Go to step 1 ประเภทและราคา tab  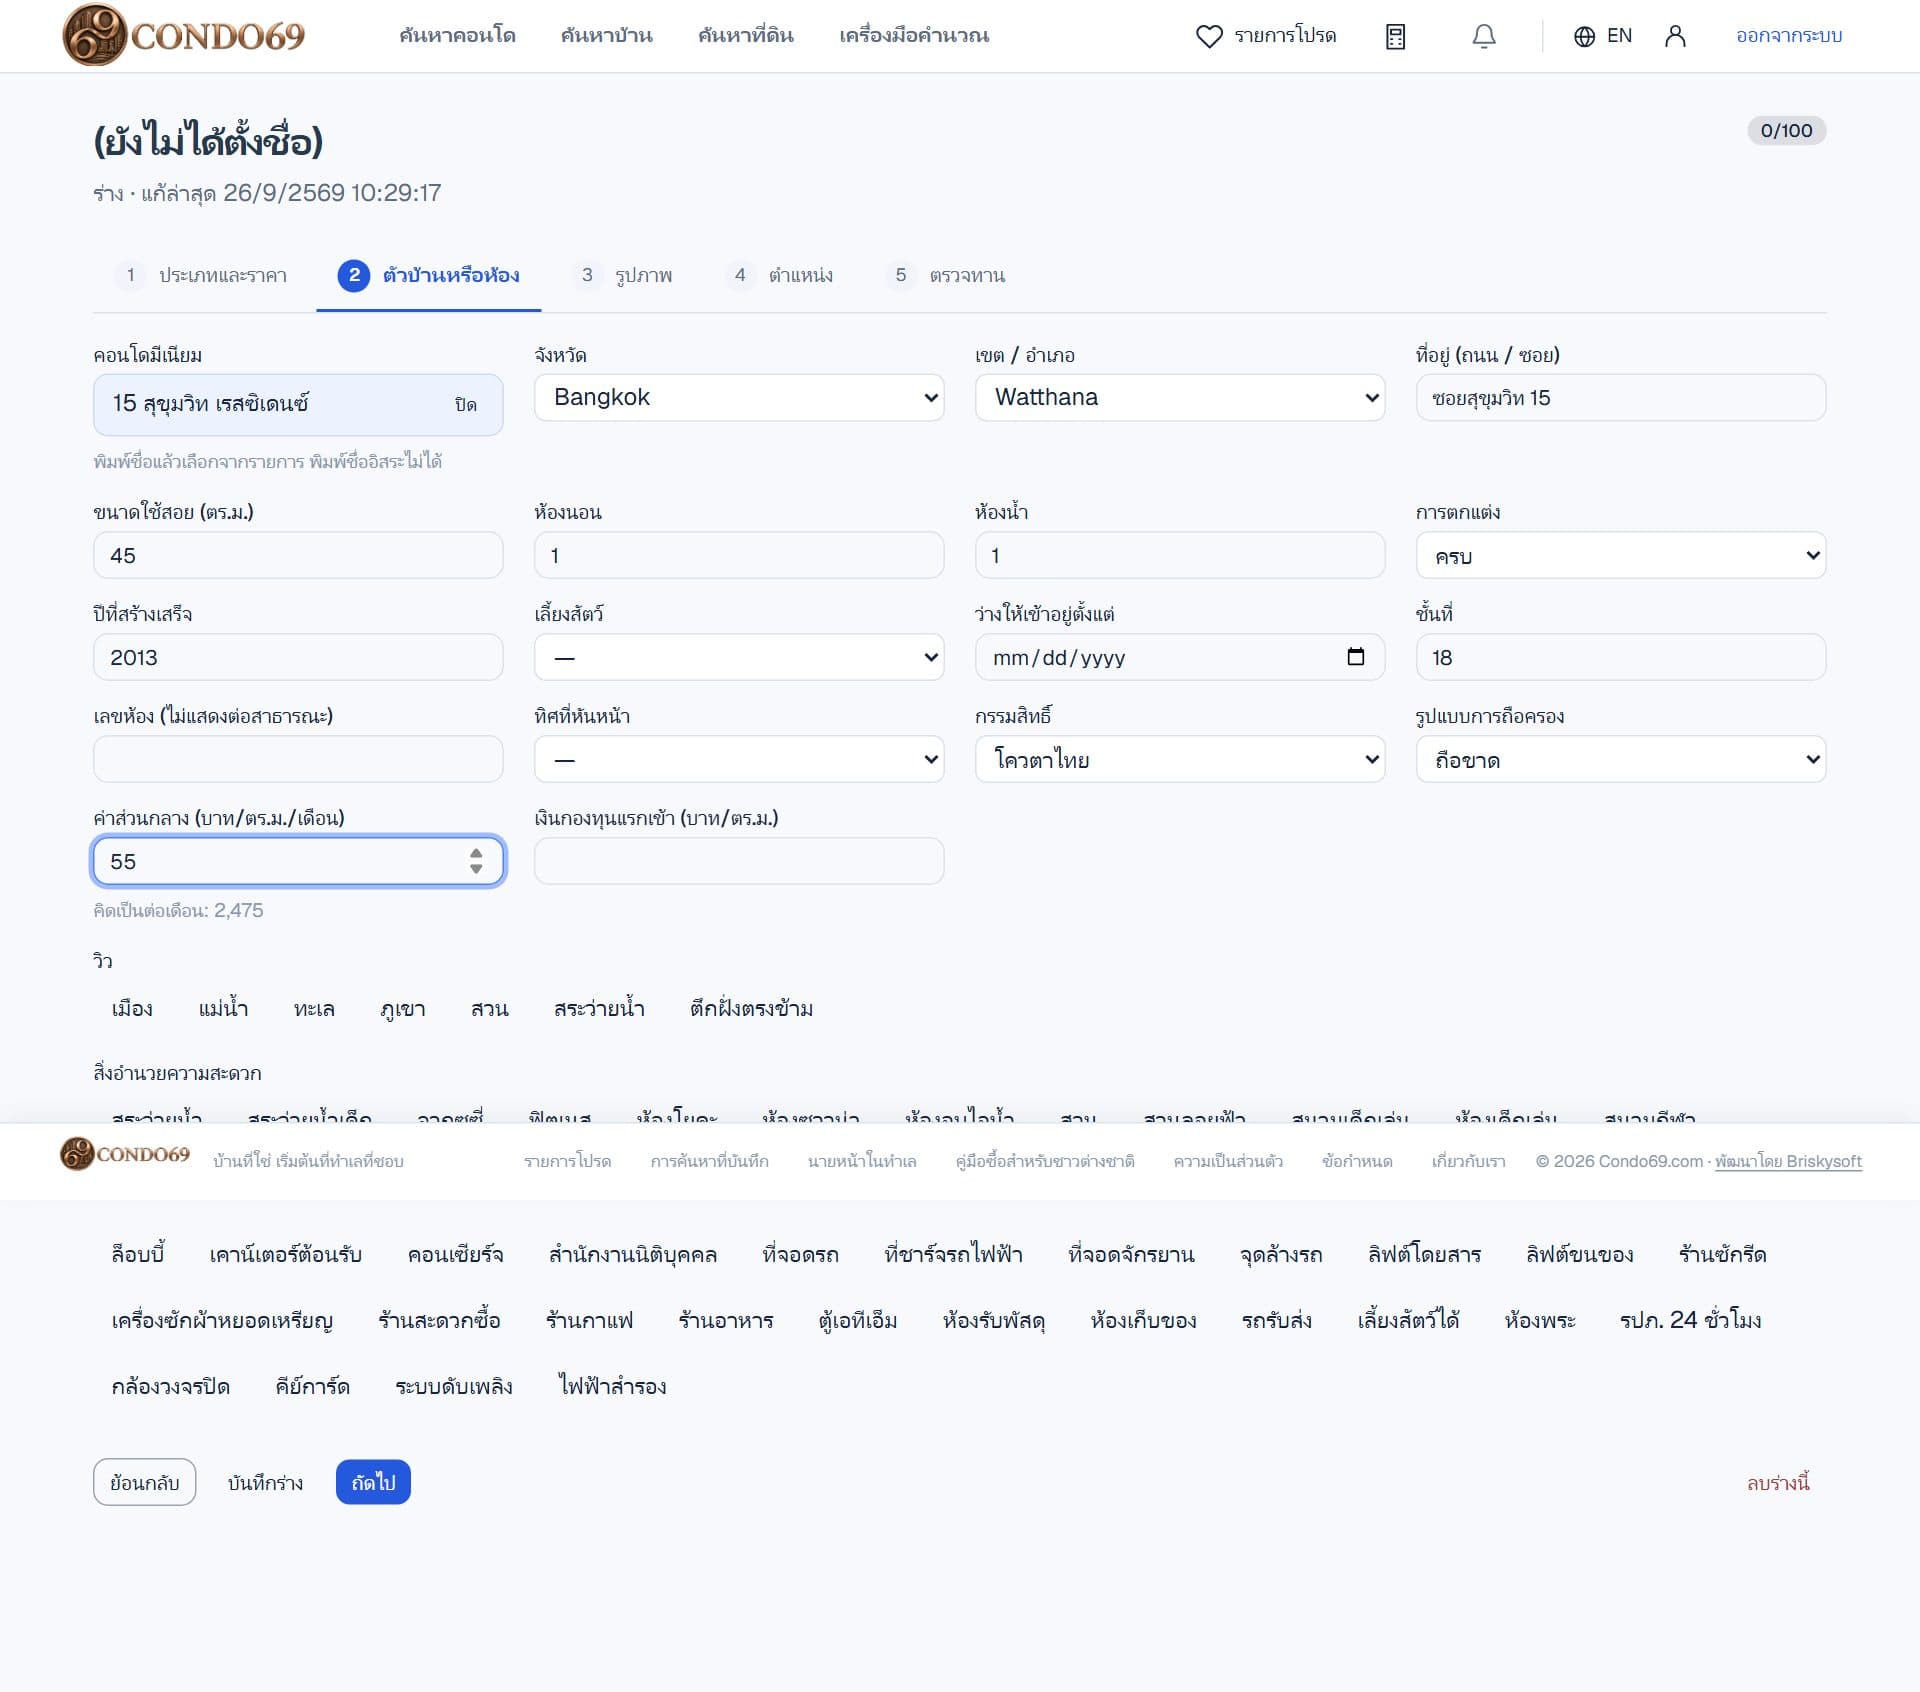[x=201, y=275]
